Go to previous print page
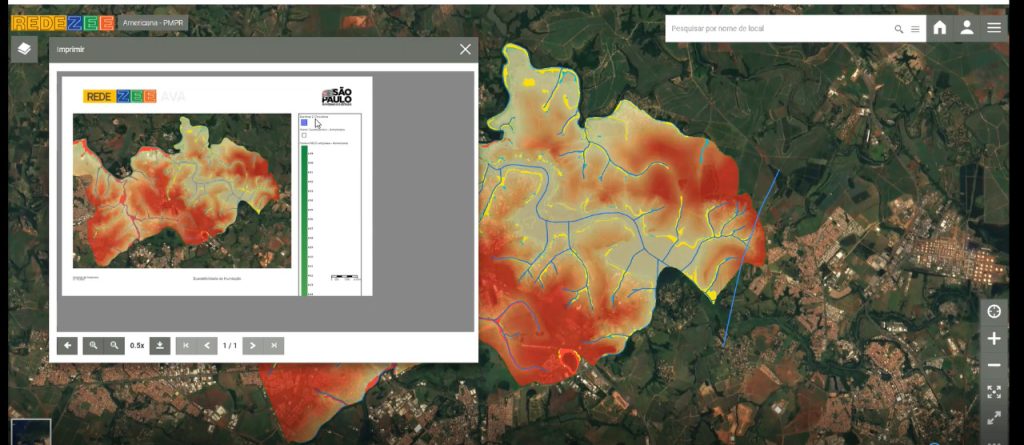Screen dimensions: 1024x445 [x=208, y=345]
